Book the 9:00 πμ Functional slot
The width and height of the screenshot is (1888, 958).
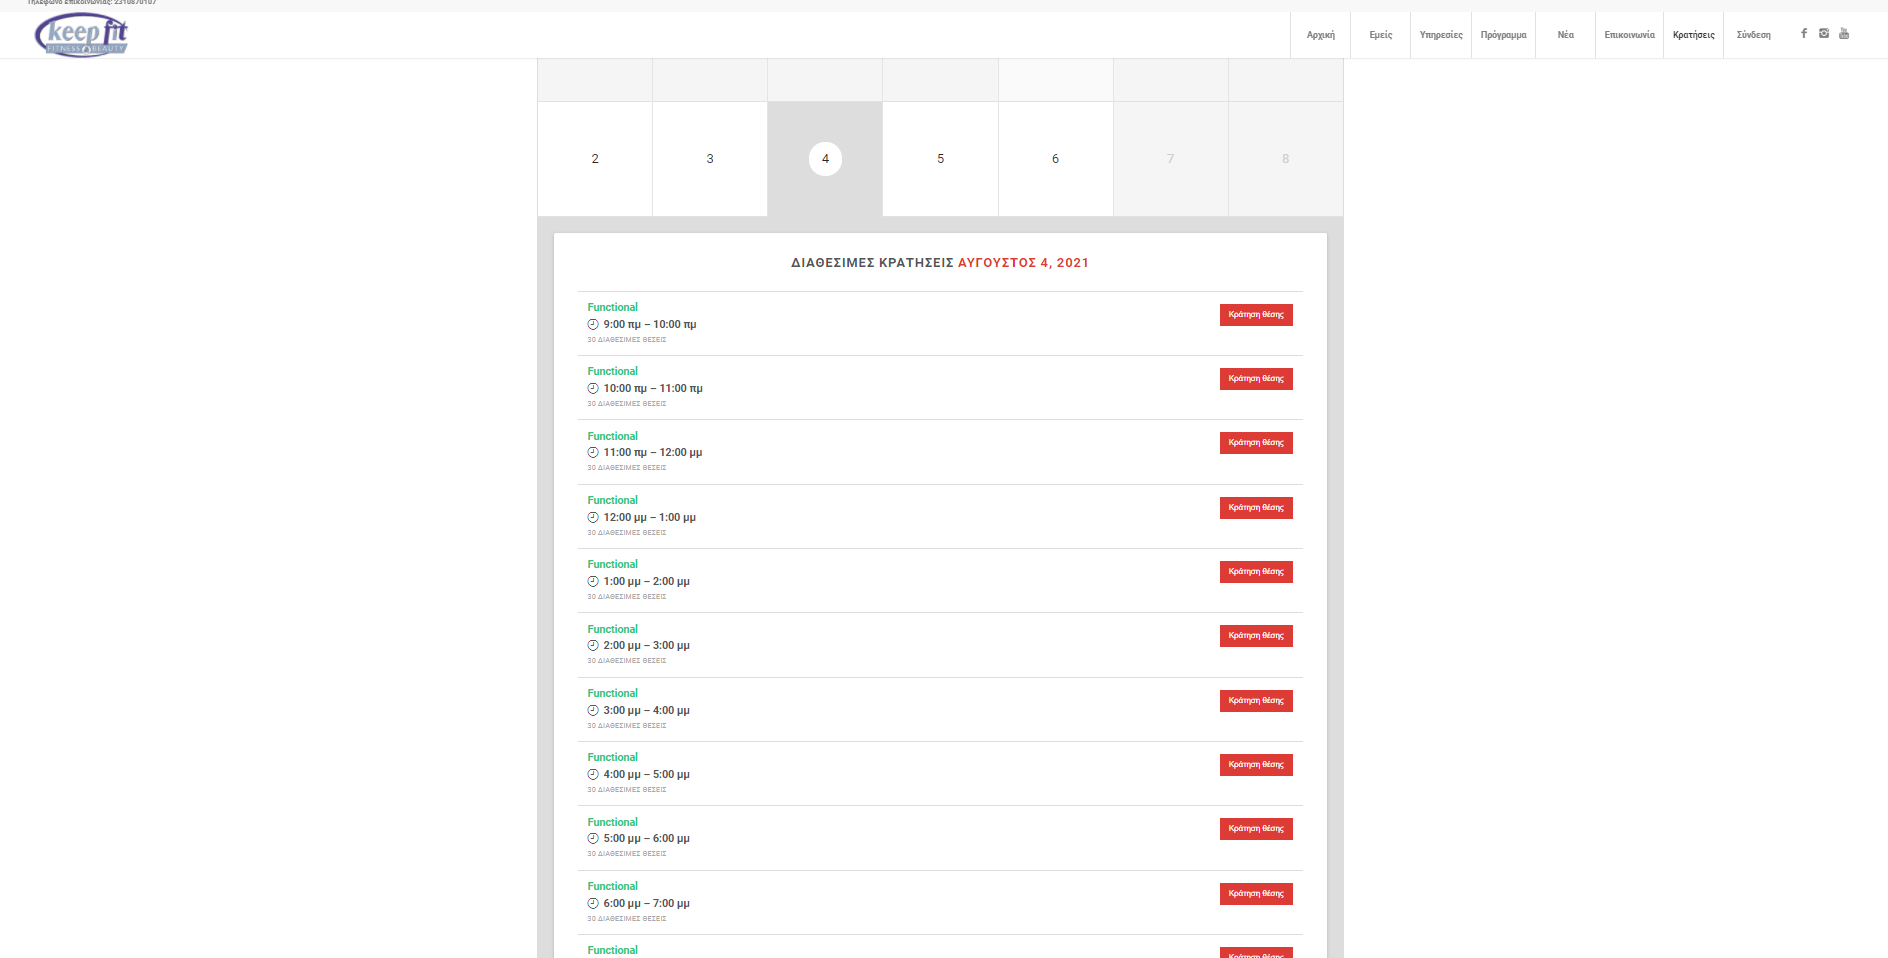pos(1255,315)
